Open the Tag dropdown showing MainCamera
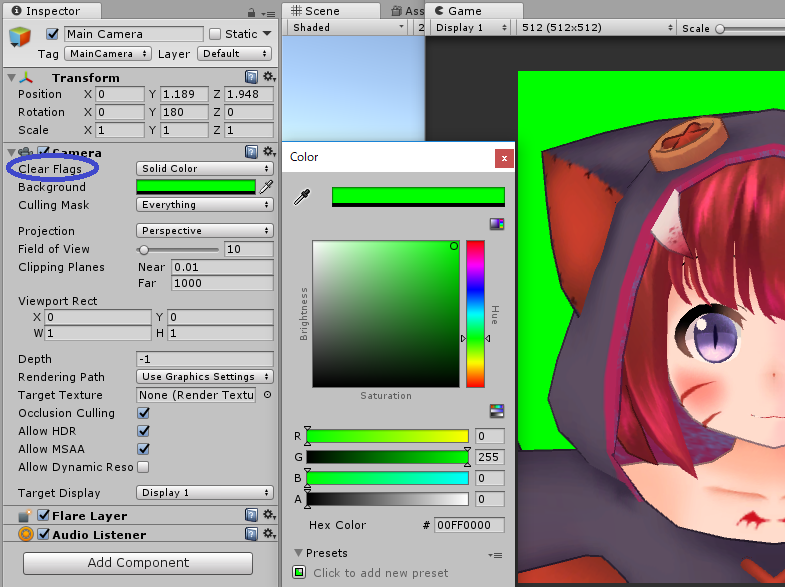785x587 pixels. 108,54
